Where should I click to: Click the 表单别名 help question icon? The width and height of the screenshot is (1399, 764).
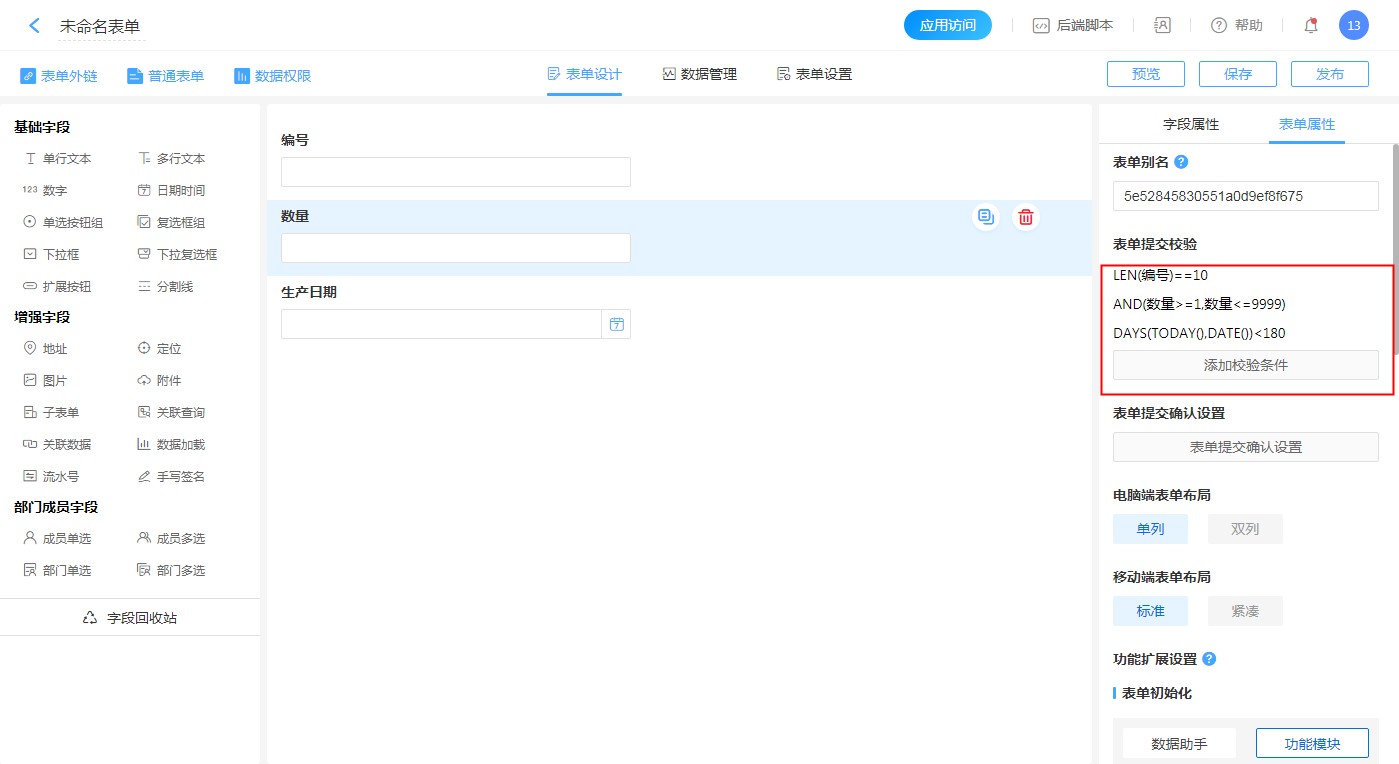coord(1181,162)
